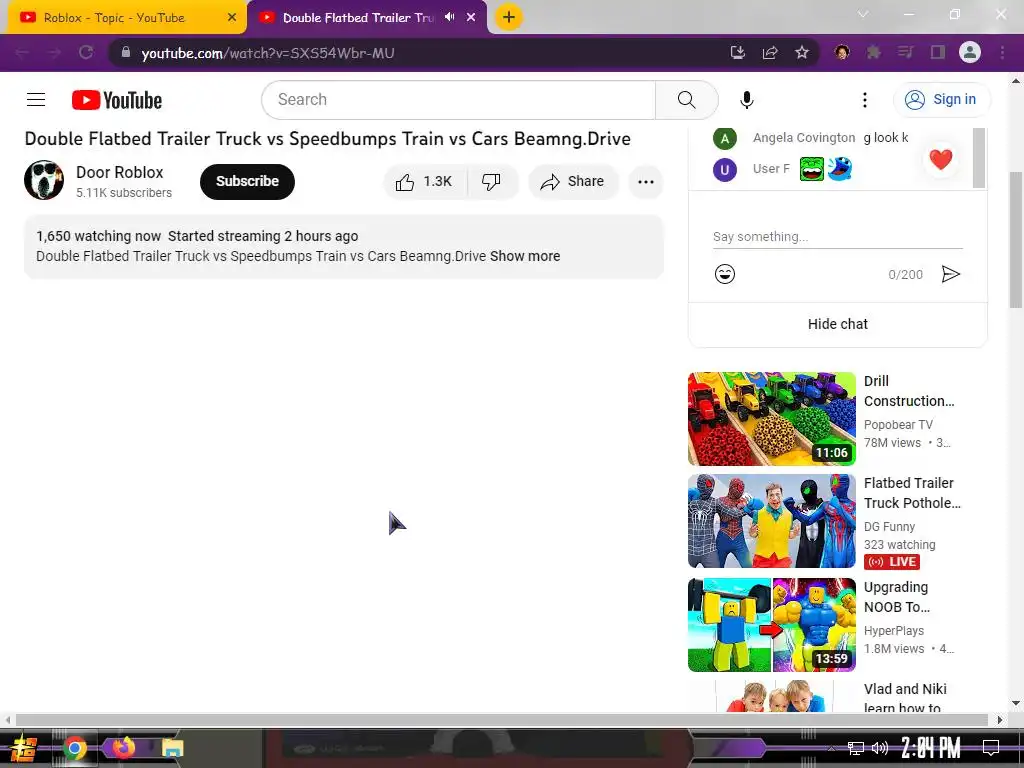Open more actions ellipsis under video
Screen dimensions: 1024x768
[x=646, y=182]
